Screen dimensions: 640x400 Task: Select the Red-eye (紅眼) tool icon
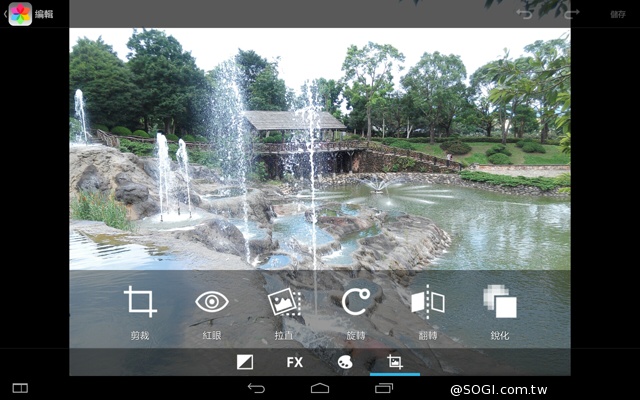(x=212, y=302)
